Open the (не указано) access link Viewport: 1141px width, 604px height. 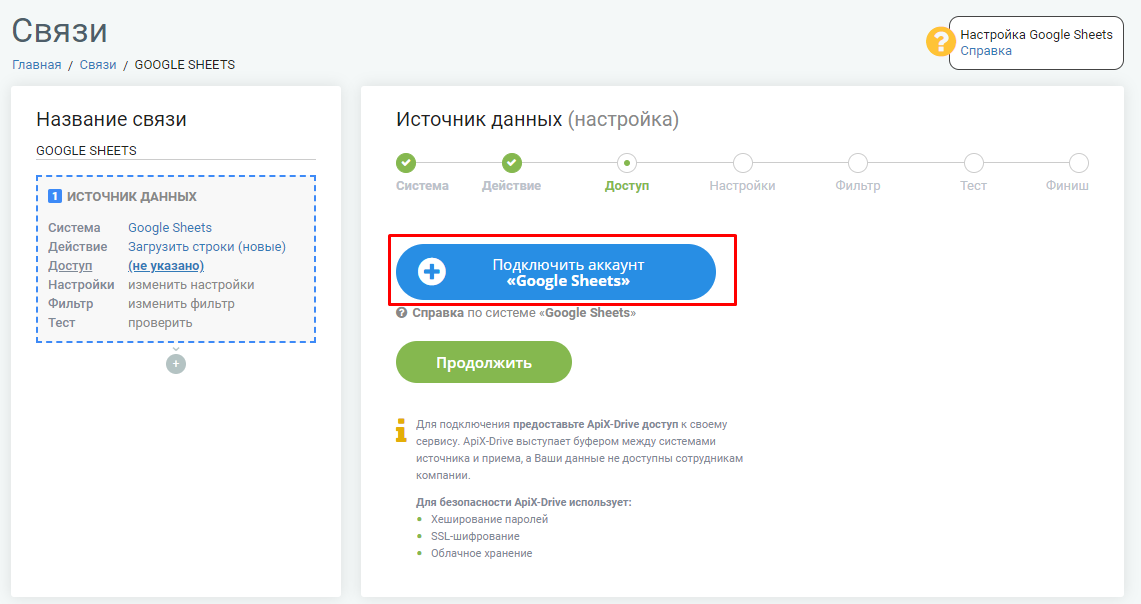pos(166,266)
